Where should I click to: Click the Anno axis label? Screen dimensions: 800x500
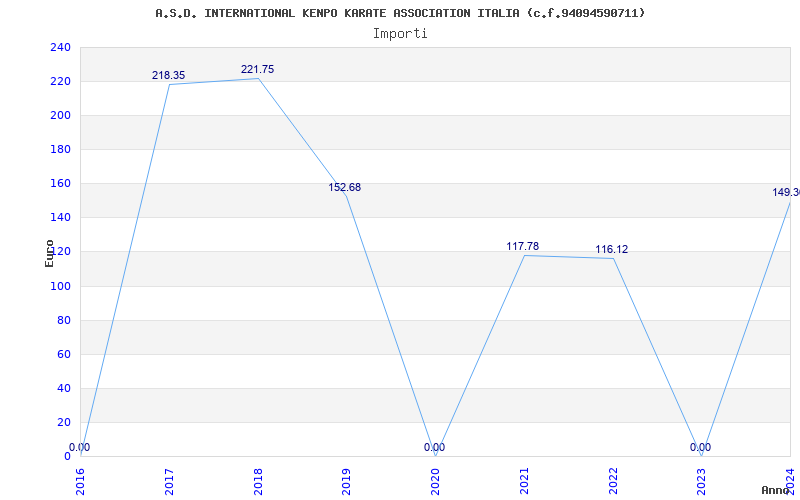[x=776, y=490]
